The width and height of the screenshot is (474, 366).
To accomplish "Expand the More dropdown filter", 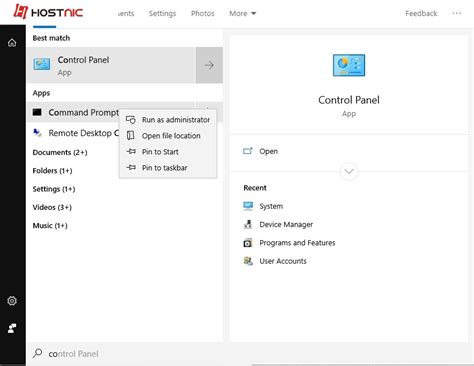I will tap(242, 13).
